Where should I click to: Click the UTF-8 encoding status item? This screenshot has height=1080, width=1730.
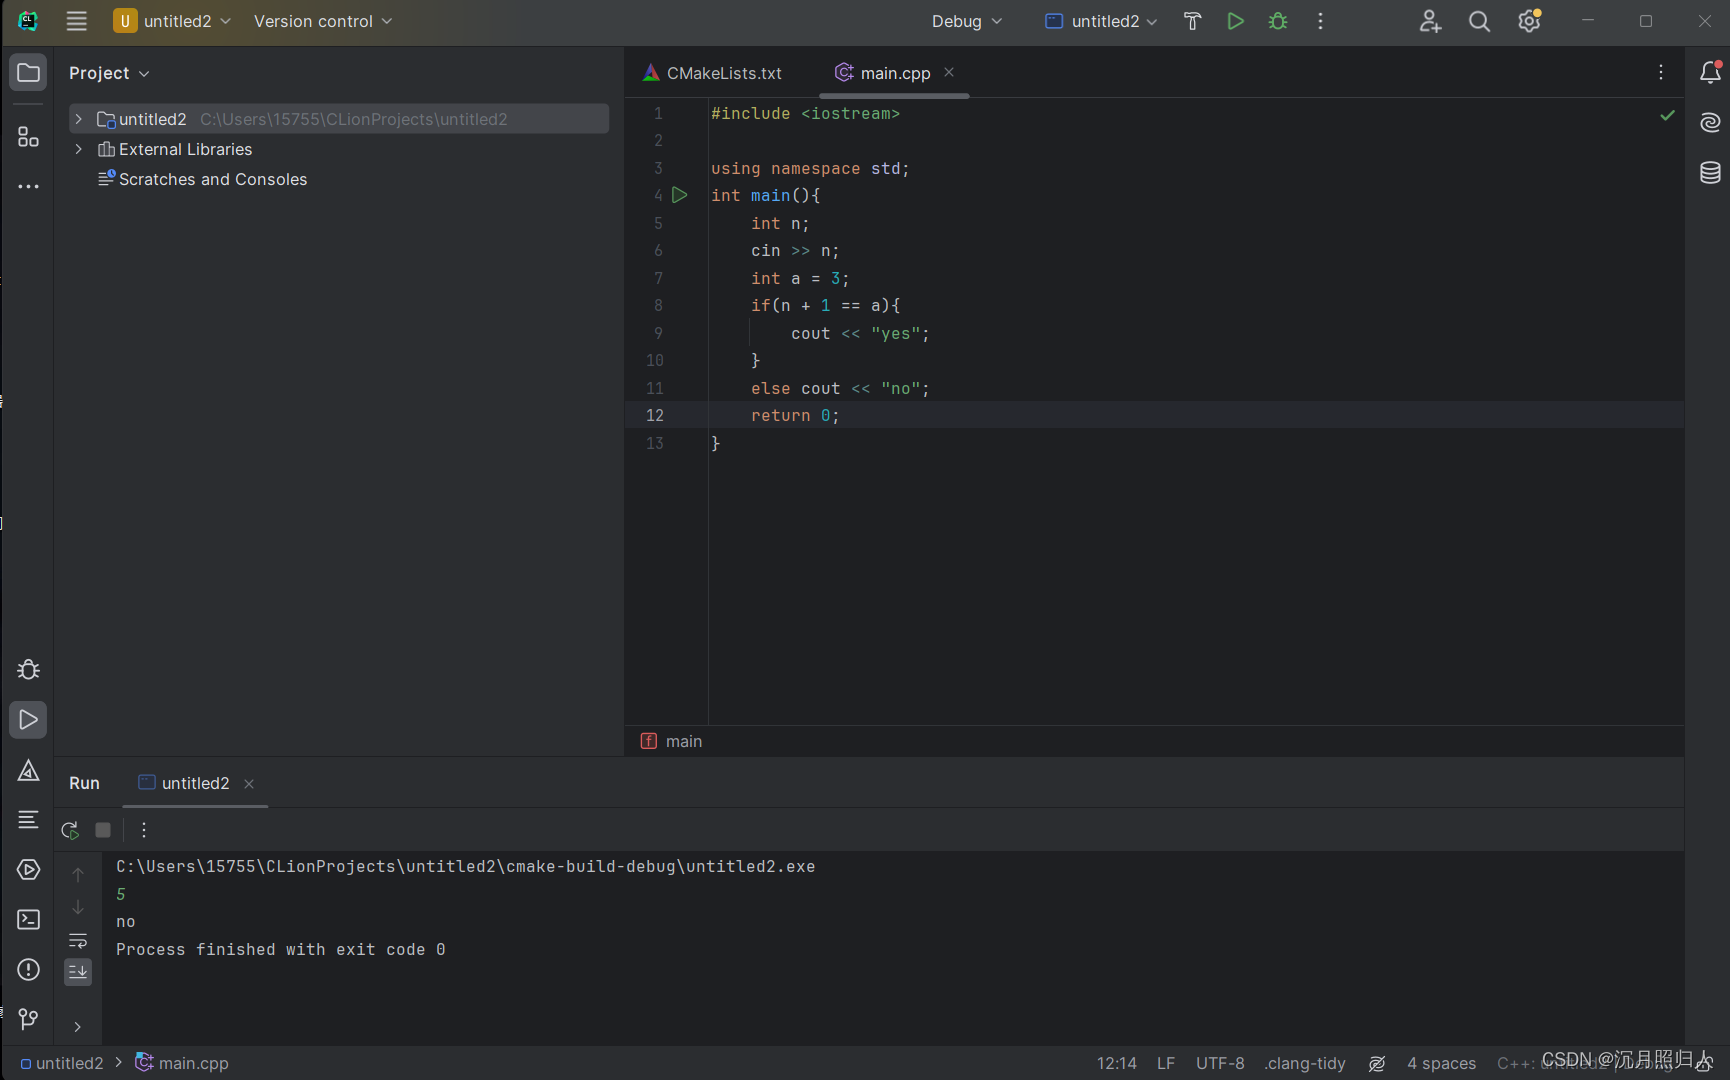(1220, 1063)
